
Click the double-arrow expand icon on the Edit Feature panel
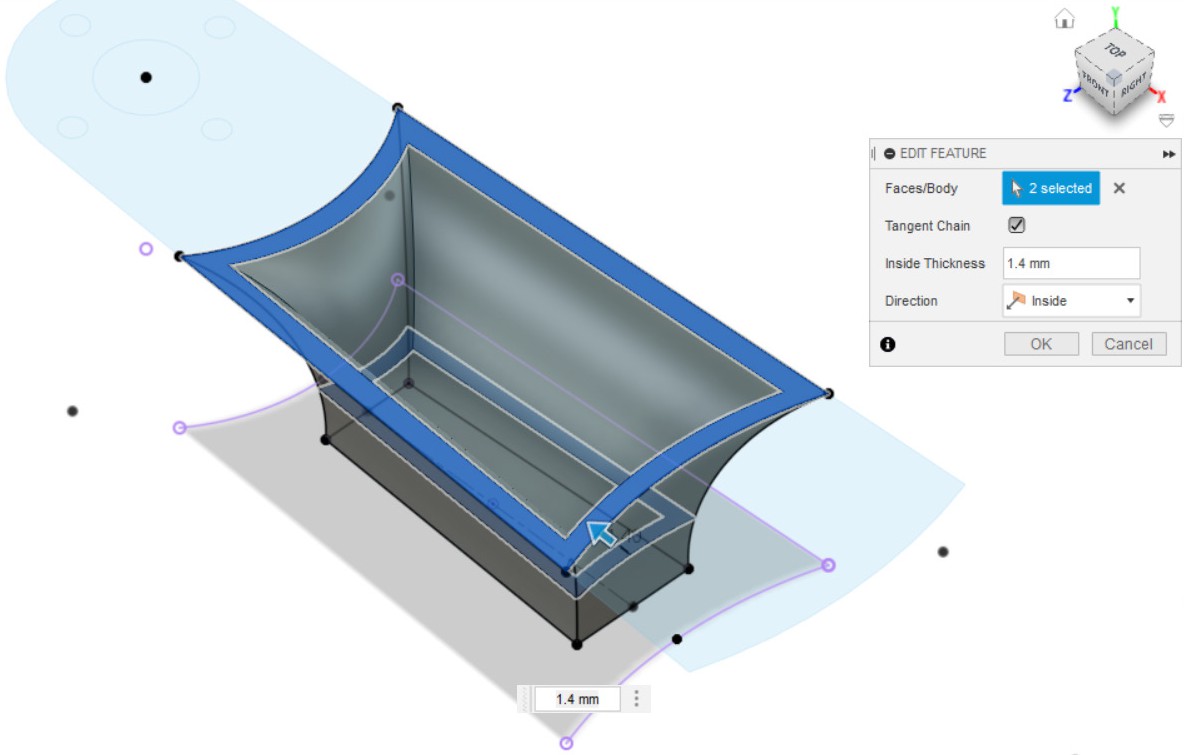[x=1168, y=154]
